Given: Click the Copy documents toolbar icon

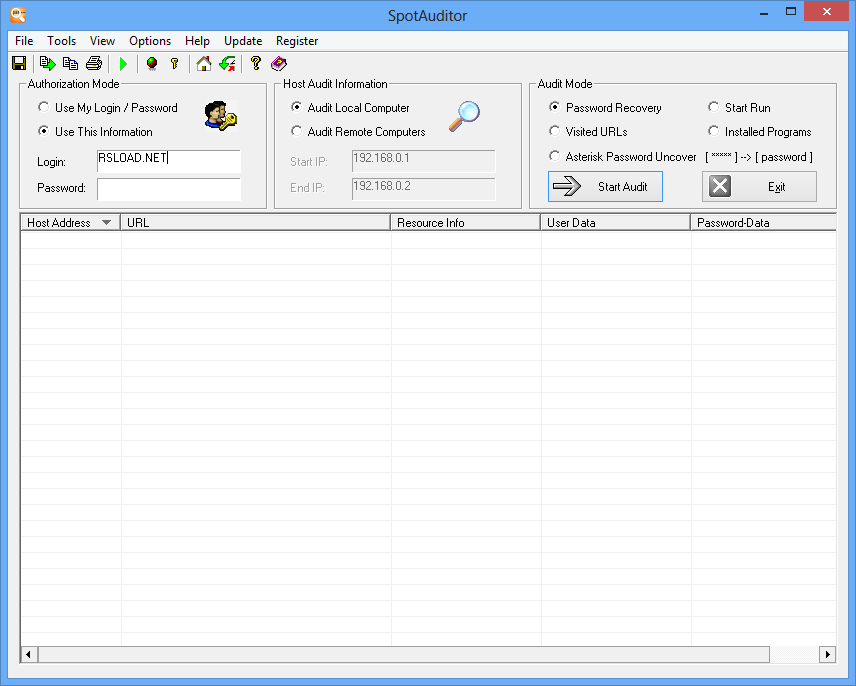Looking at the screenshot, I should click(70, 64).
